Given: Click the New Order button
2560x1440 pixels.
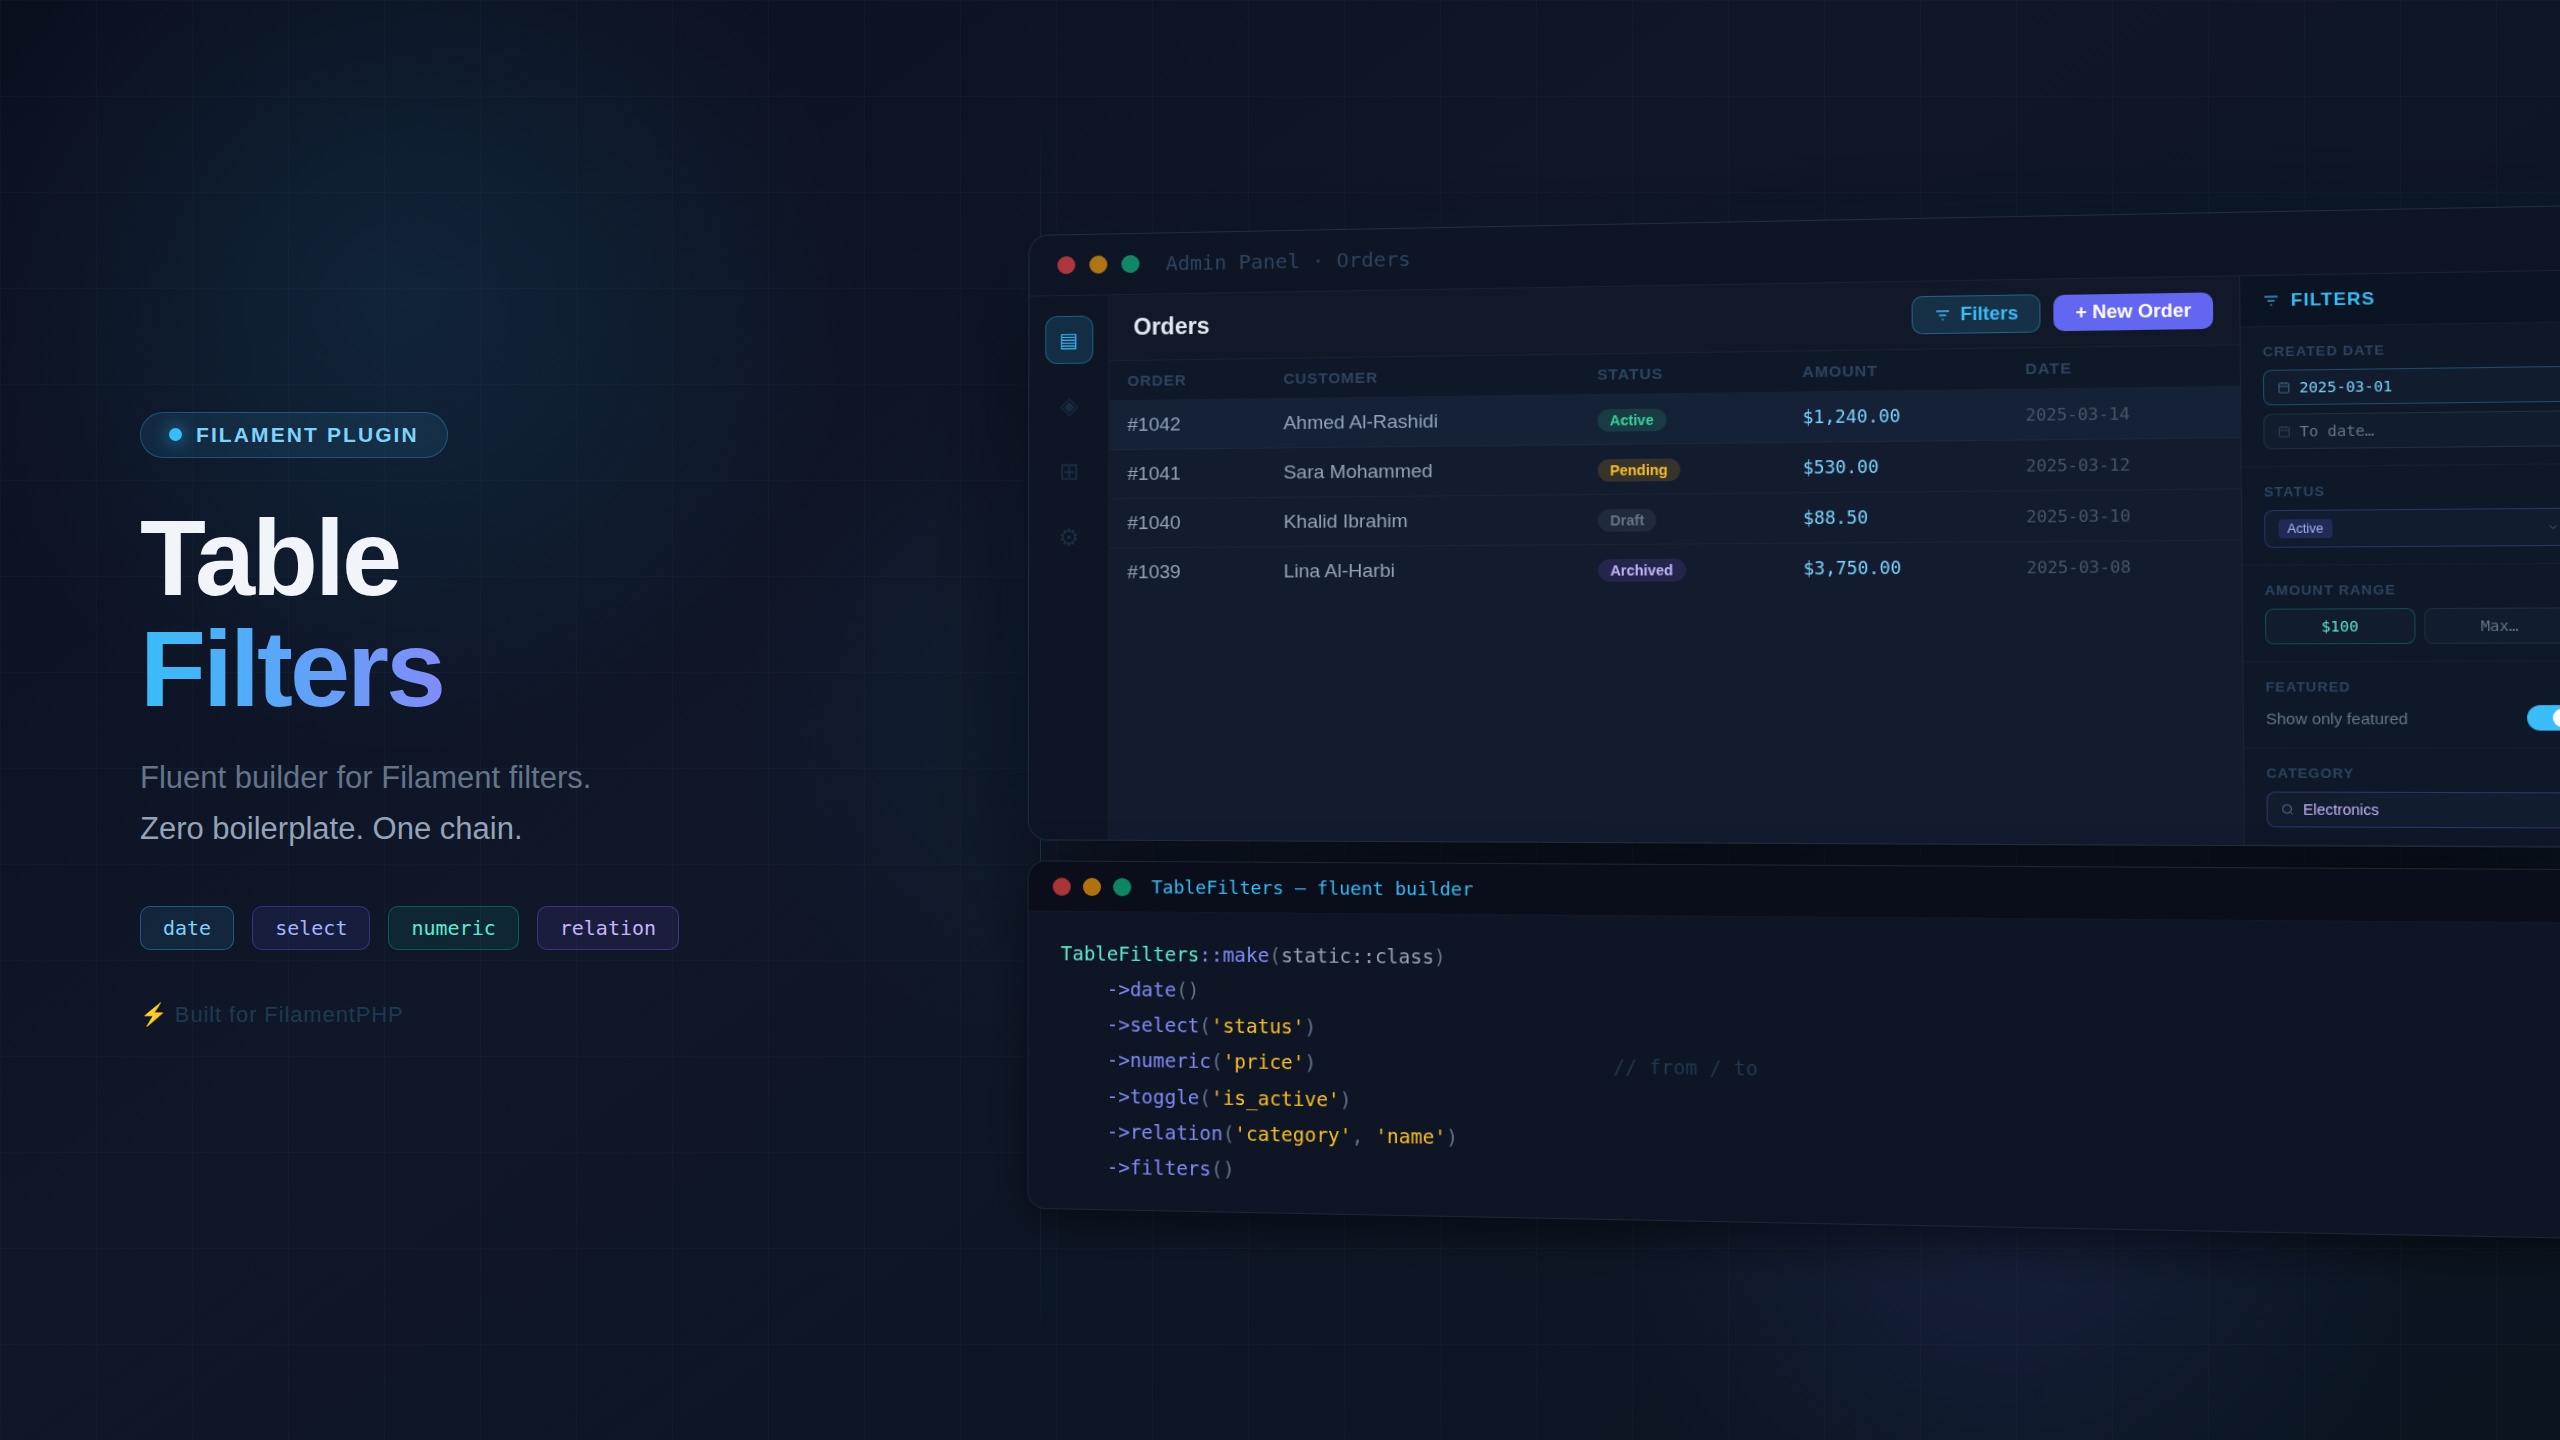Looking at the screenshot, I should (2132, 312).
